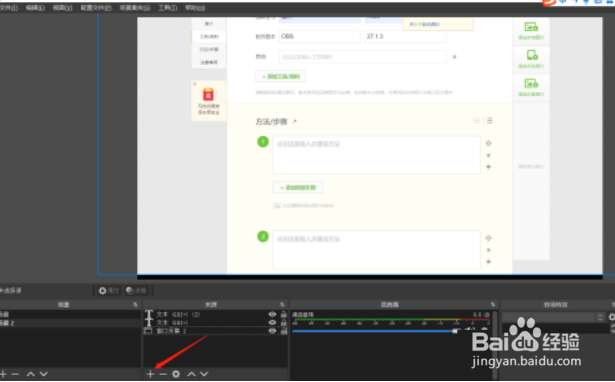The image size is (615, 382).
Task: Open the 场景集合(S) menu
Action: [135, 8]
